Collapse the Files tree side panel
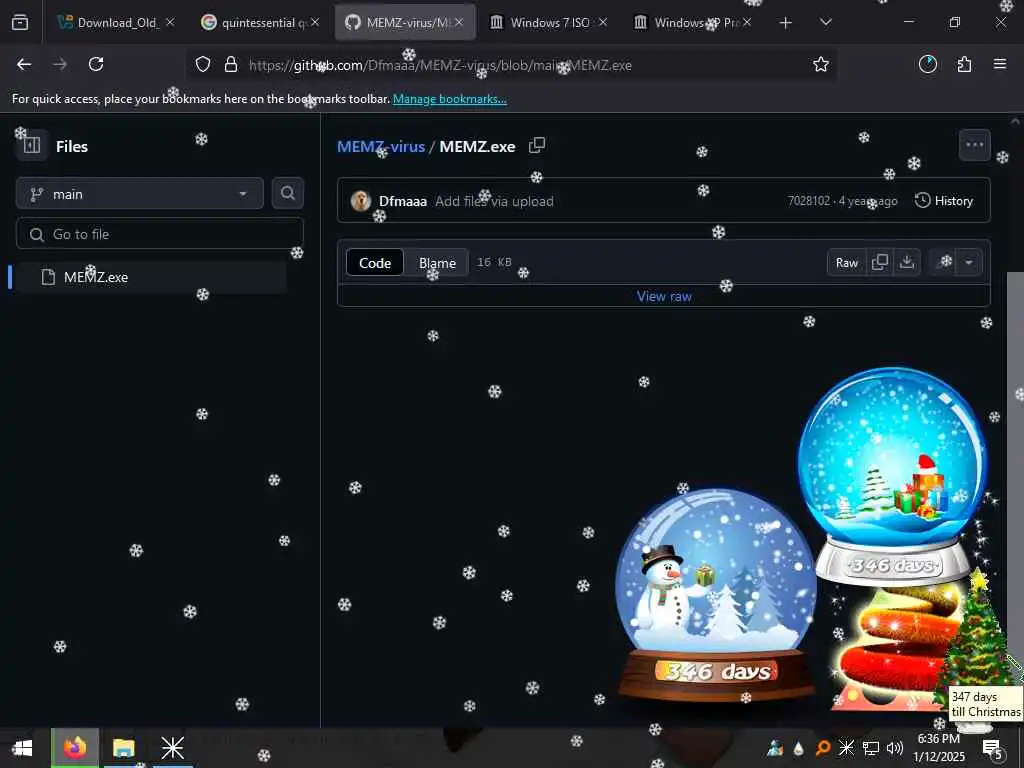Image resolution: width=1024 pixels, height=768 pixels. (32, 145)
